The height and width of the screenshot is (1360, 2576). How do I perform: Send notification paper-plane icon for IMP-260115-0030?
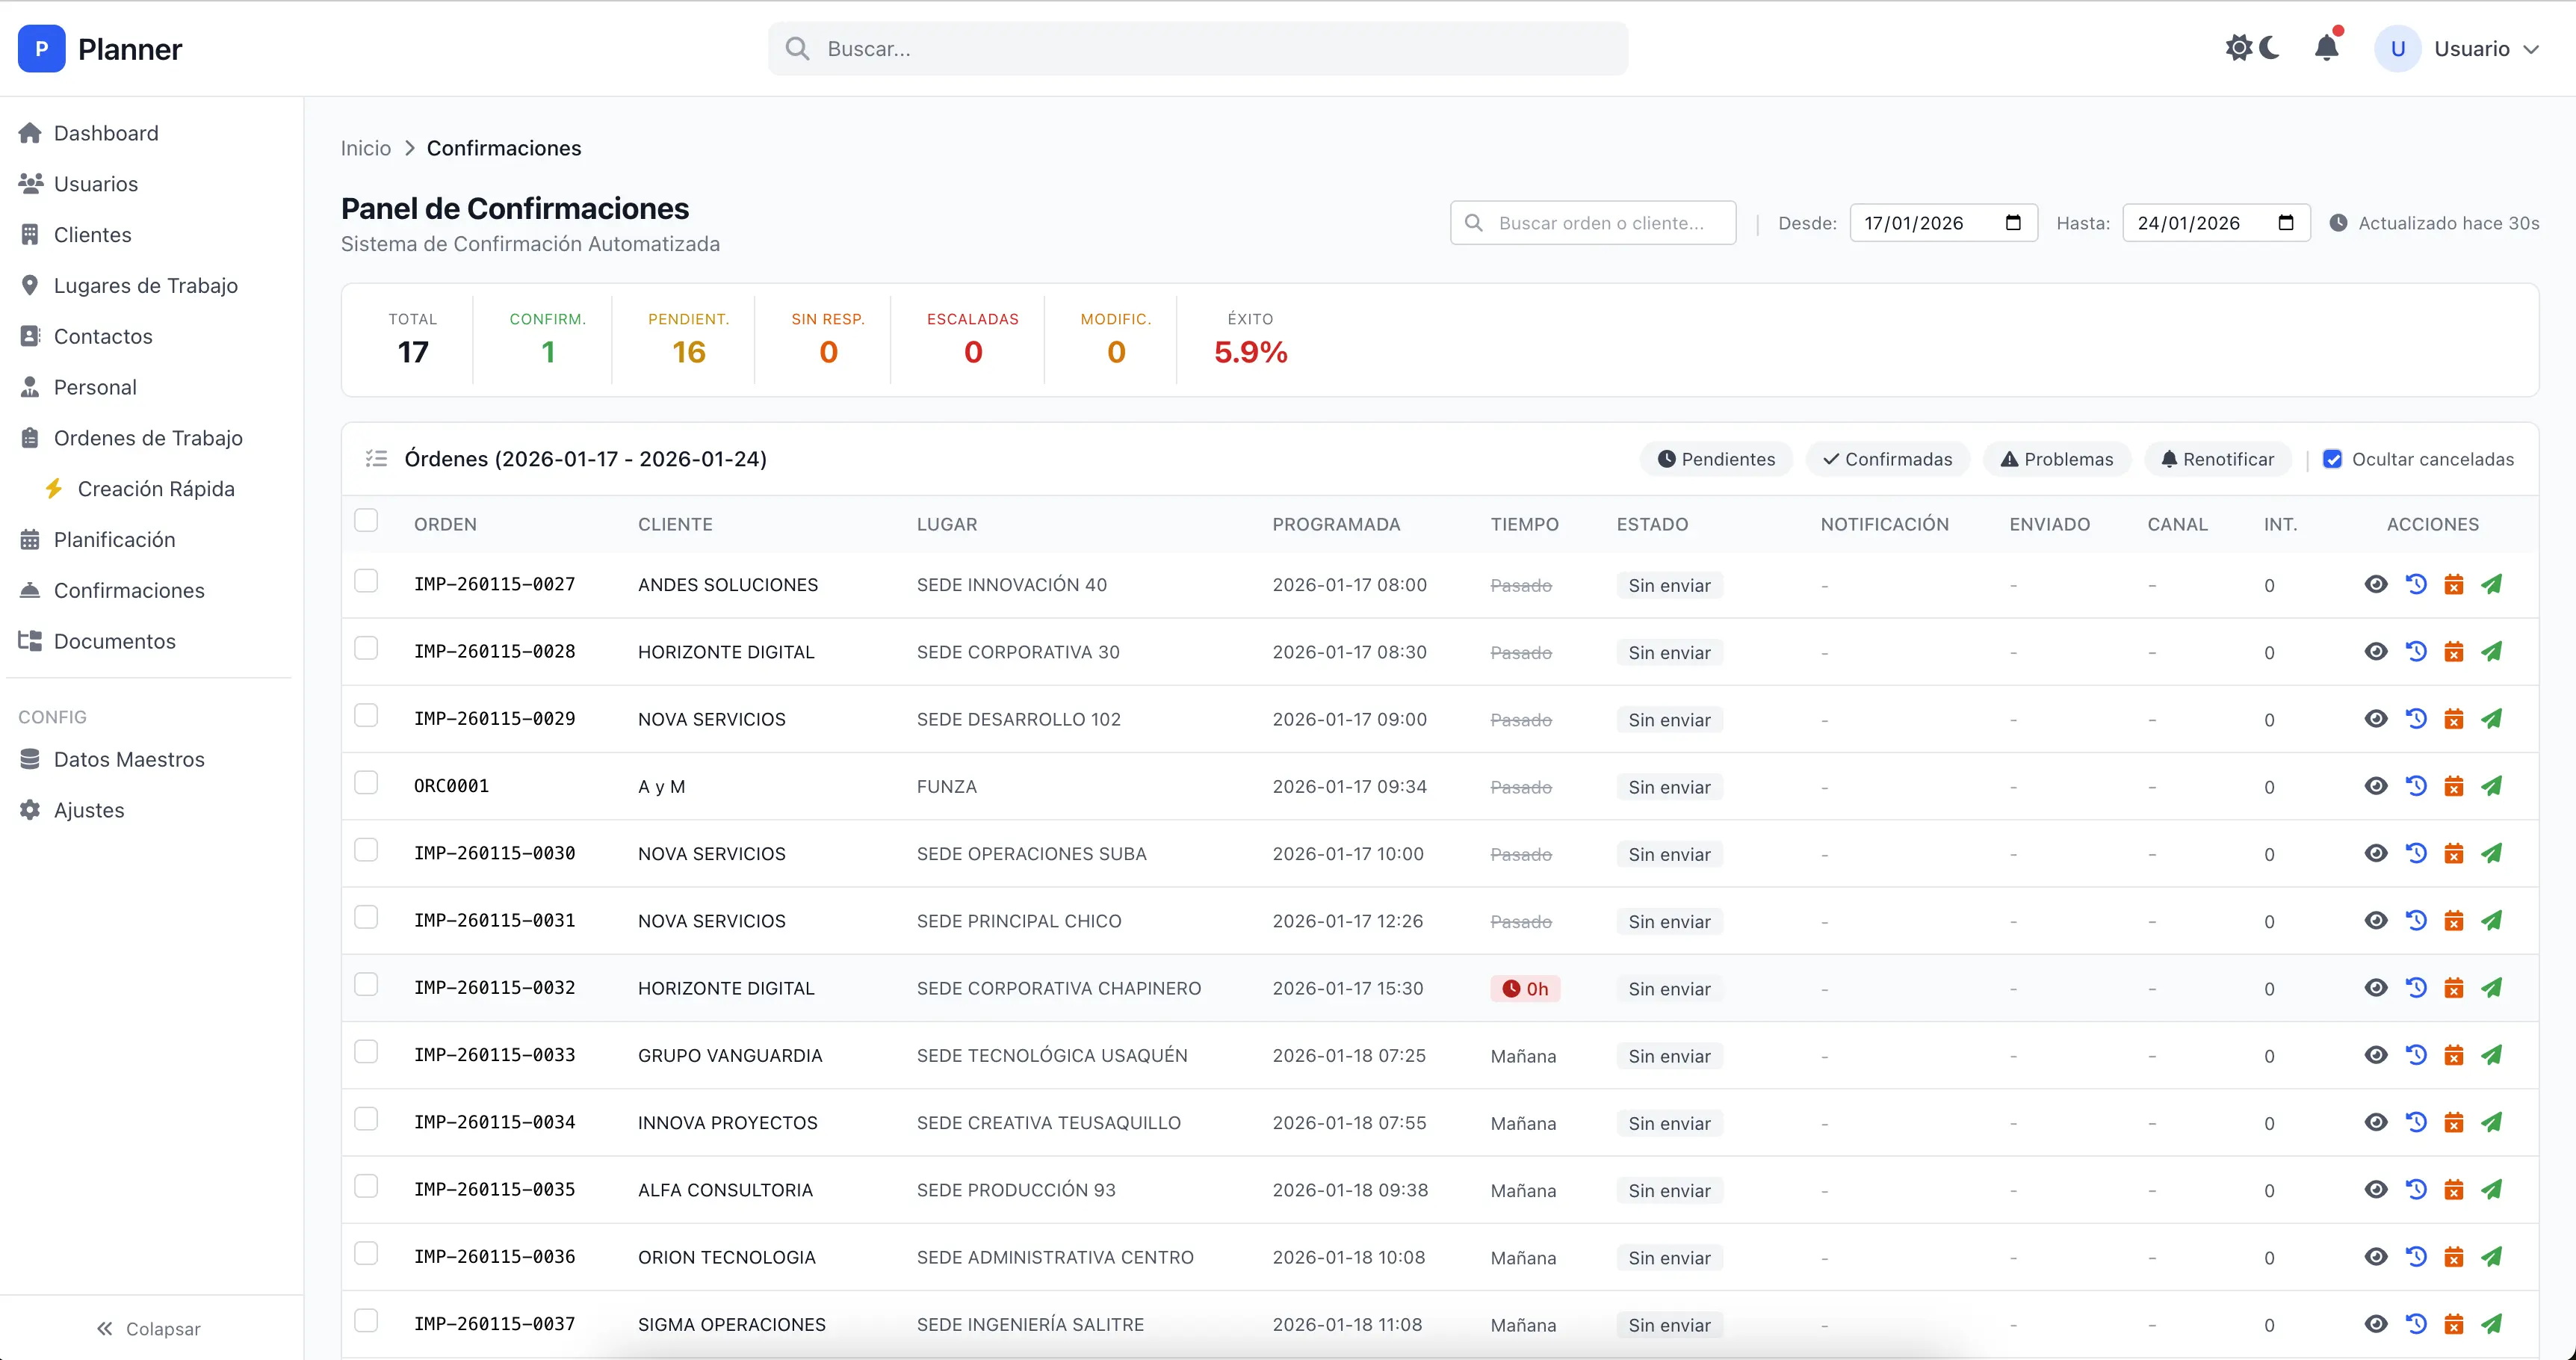tap(2491, 853)
